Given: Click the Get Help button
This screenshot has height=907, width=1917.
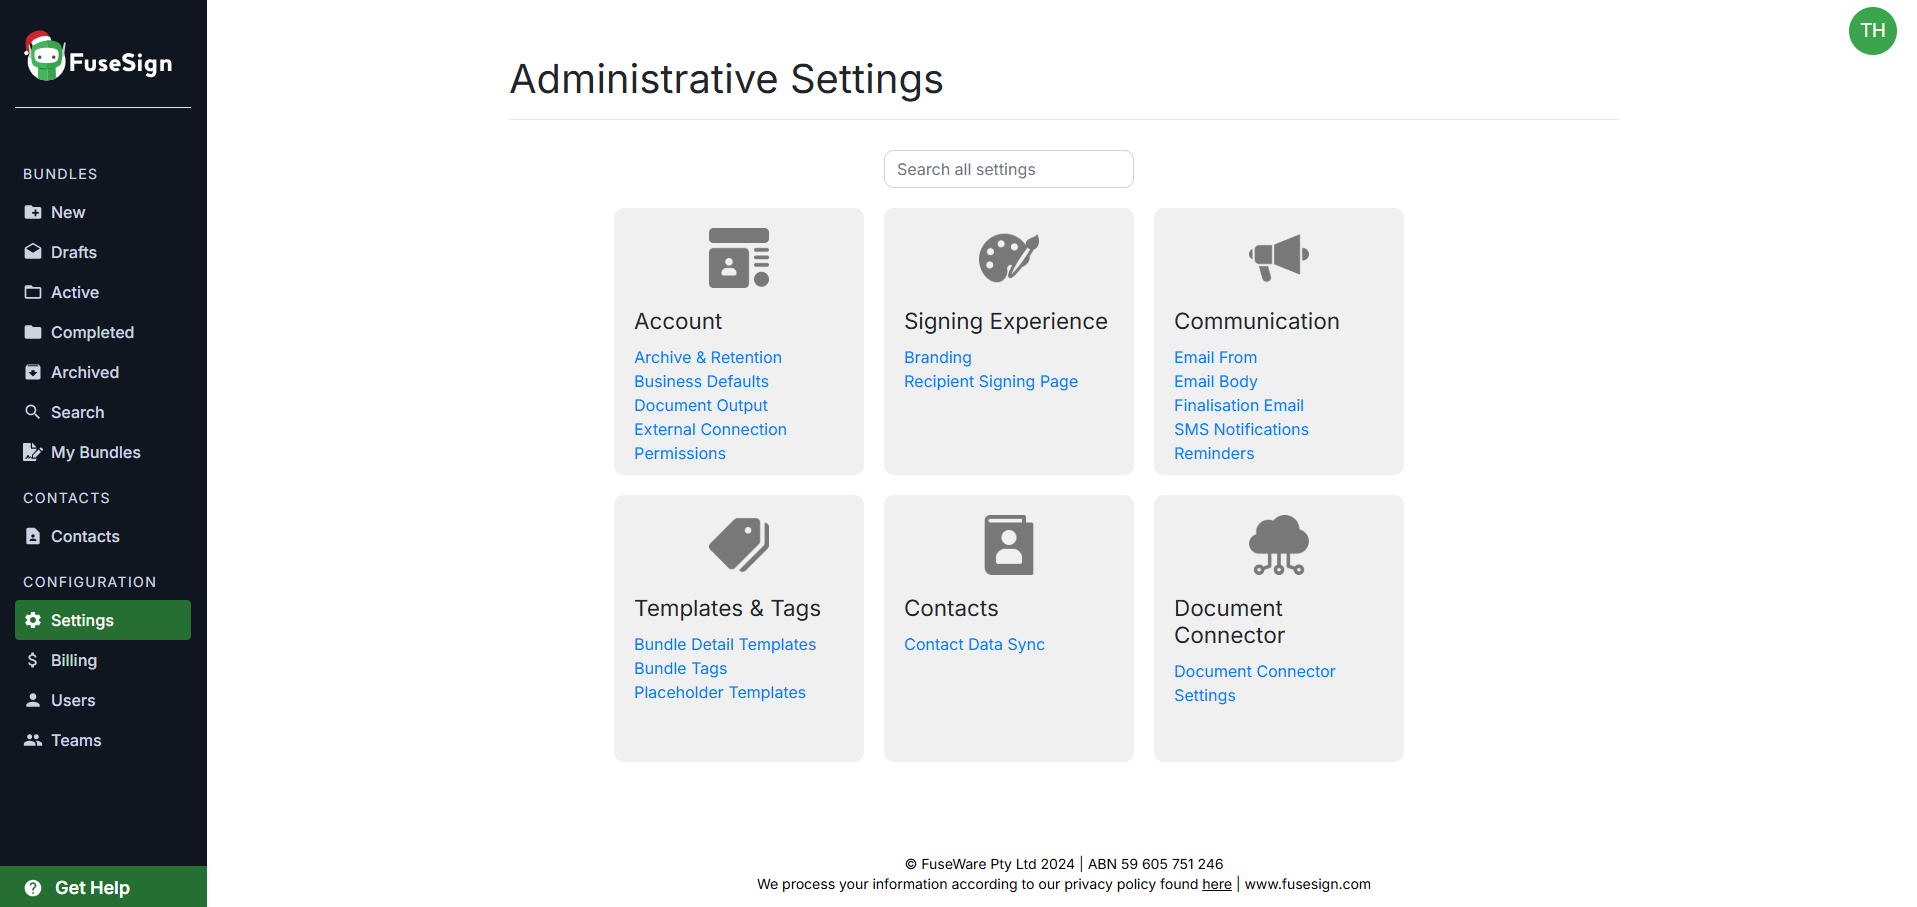Looking at the screenshot, I should (x=103, y=887).
